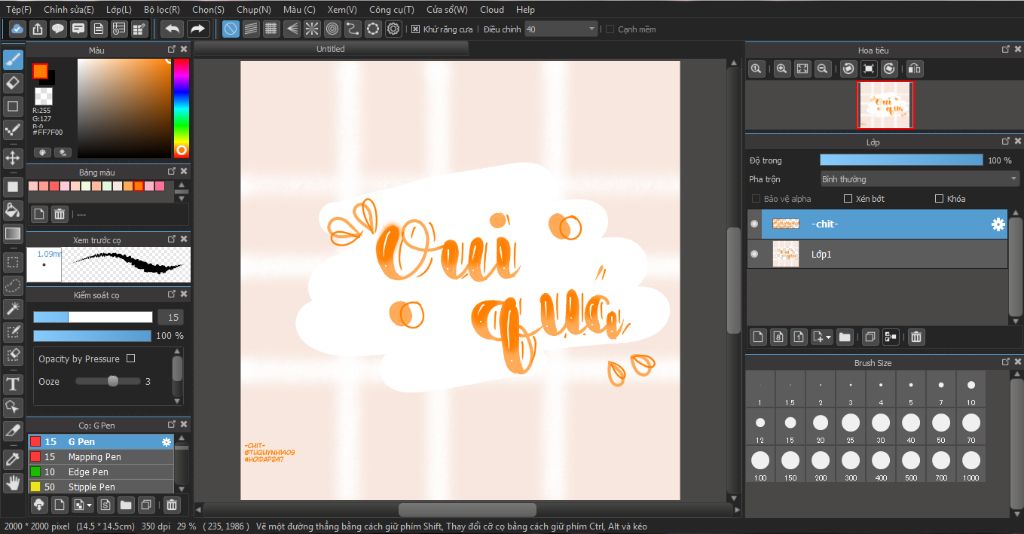Enable concentric circle snap
Screen dimensions: 1024x534
click(332, 29)
